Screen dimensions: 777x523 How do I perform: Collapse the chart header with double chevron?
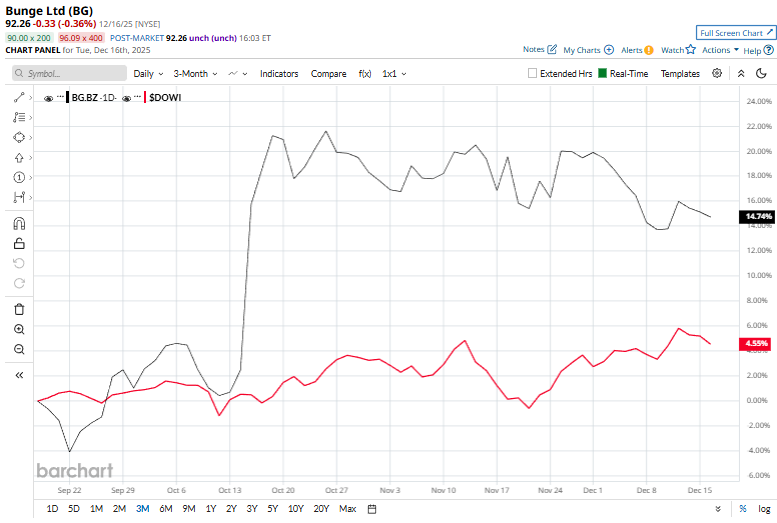pos(741,73)
